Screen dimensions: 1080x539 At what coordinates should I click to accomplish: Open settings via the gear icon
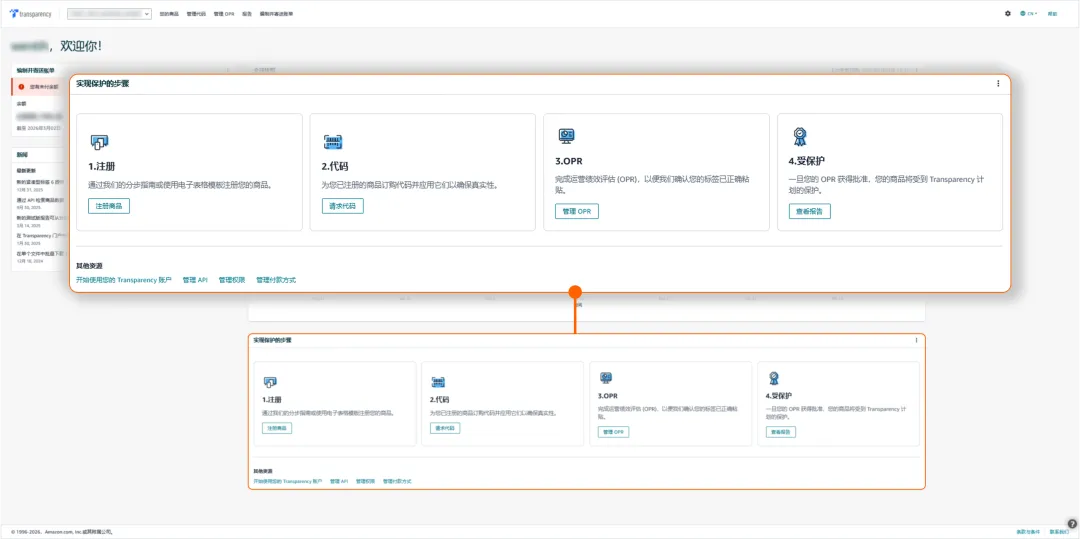pos(1007,14)
